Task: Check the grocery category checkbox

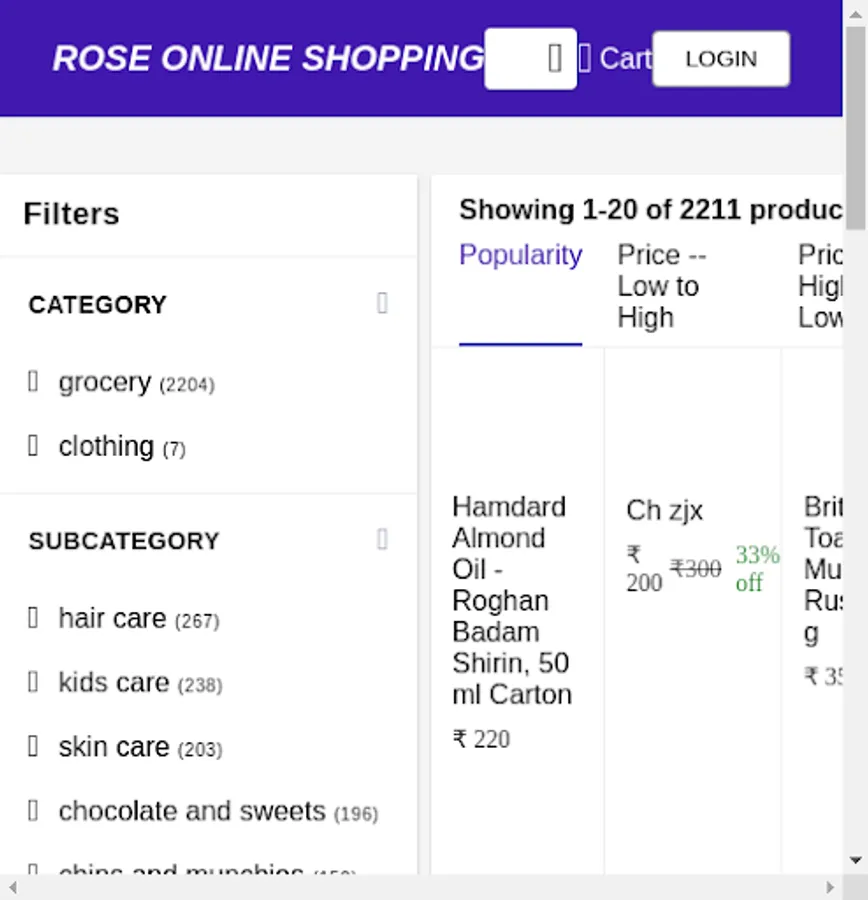Action: [x=33, y=382]
